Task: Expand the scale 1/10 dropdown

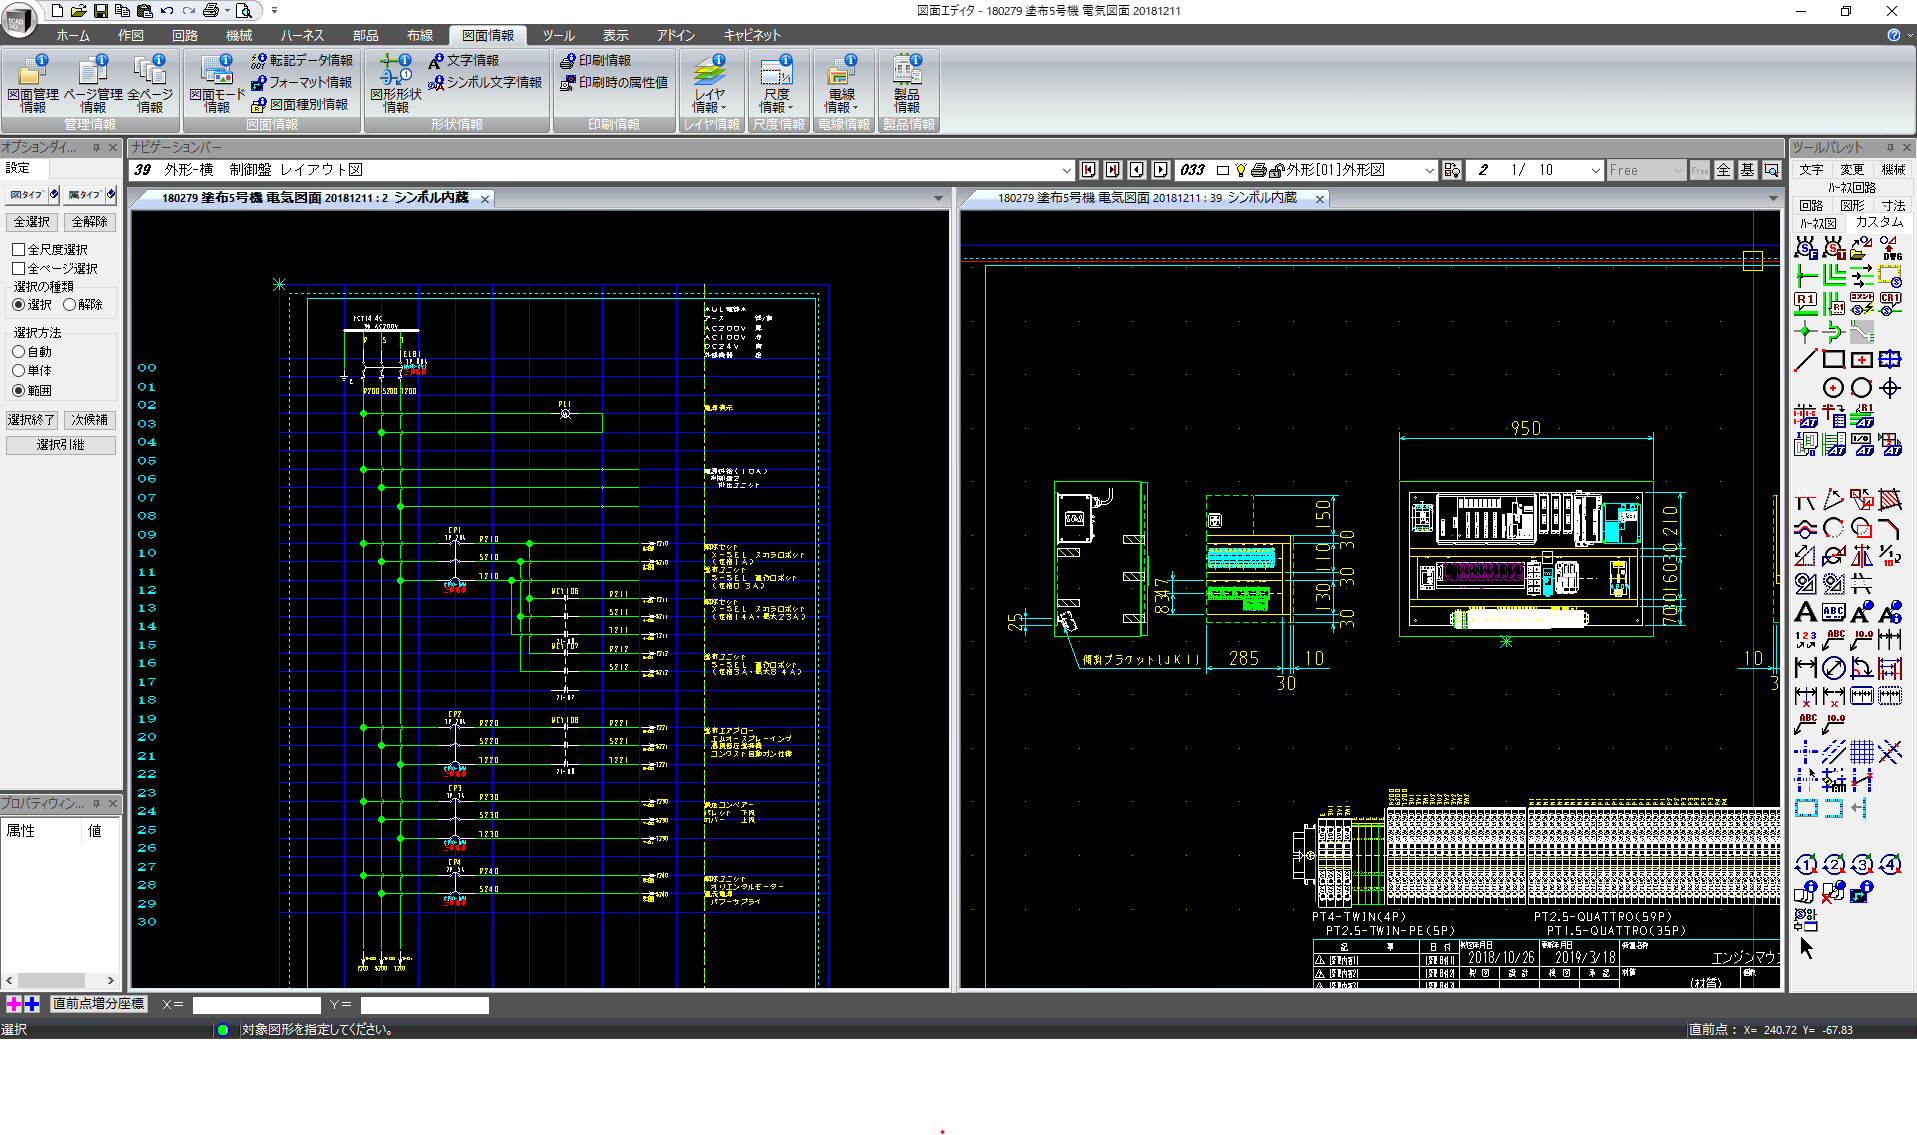Action: (x=1595, y=170)
